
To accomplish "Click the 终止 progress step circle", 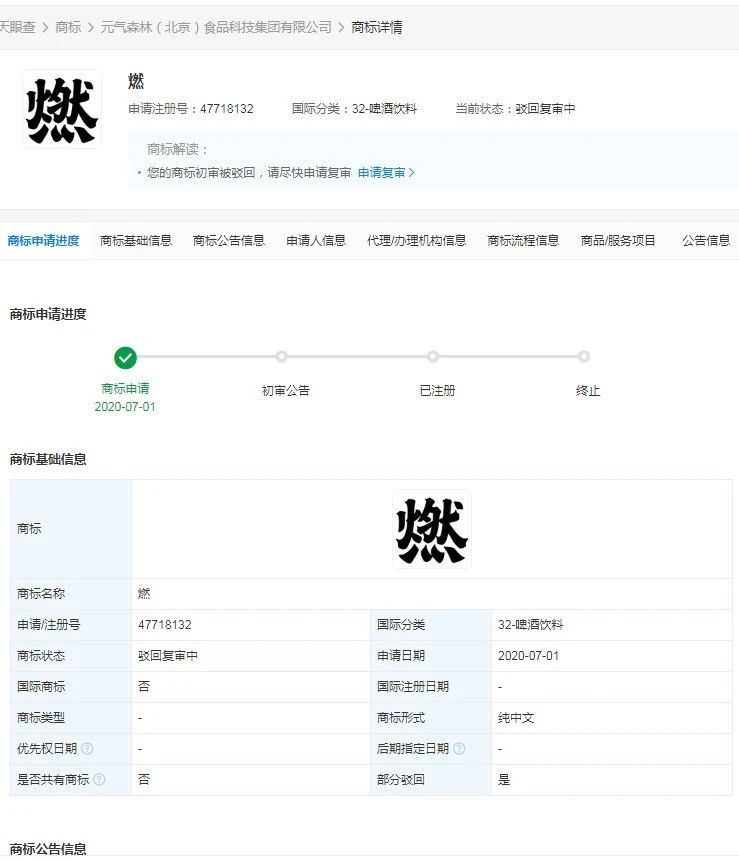I will (584, 357).
